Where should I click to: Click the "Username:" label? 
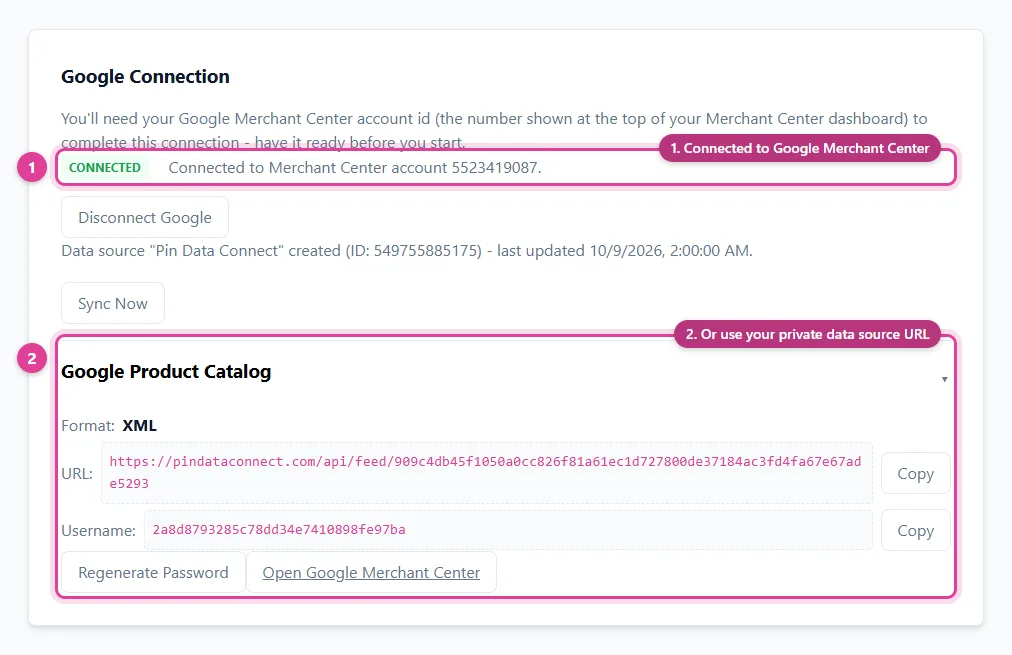coord(98,531)
